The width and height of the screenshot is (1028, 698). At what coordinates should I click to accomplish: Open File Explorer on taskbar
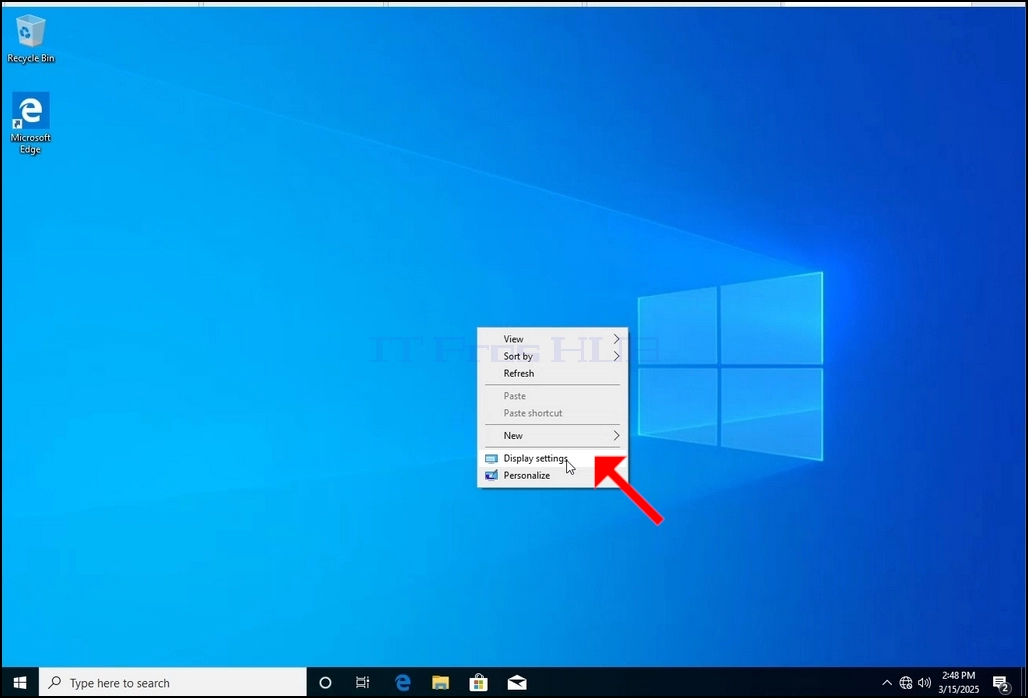coord(441,683)
